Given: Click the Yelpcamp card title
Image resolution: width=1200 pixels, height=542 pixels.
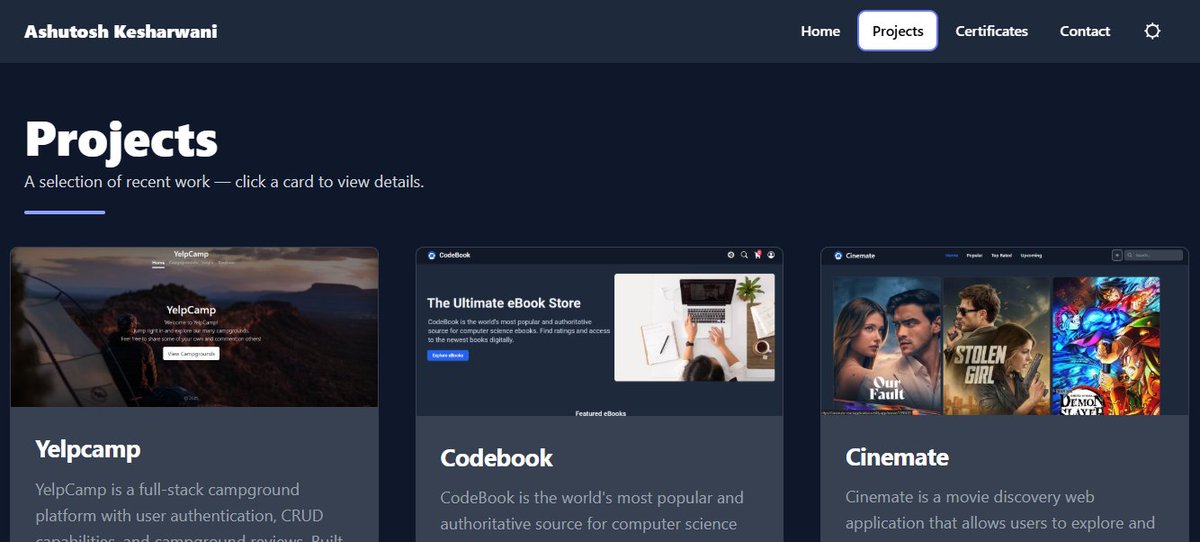Looking at the screenshot, I should click(x=88, y=449).
